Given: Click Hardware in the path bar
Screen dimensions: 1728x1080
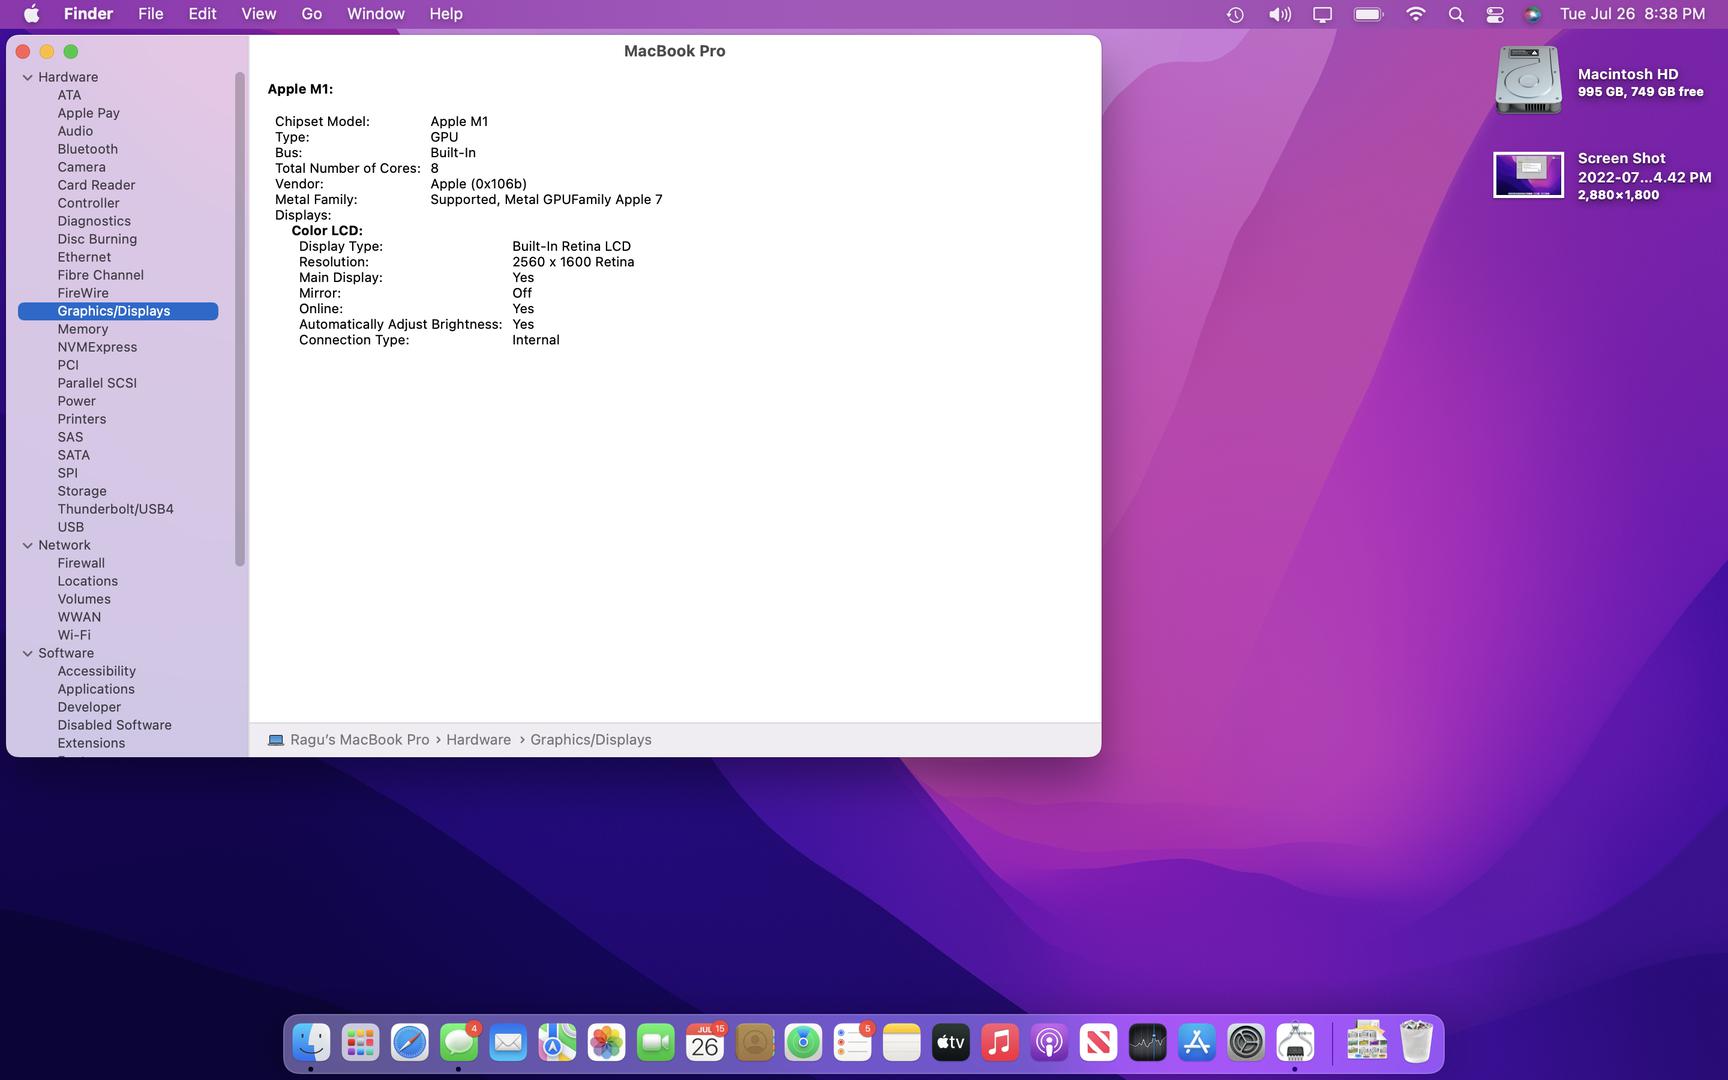Looking at the screenshot, I should click(x=478, y=740).
